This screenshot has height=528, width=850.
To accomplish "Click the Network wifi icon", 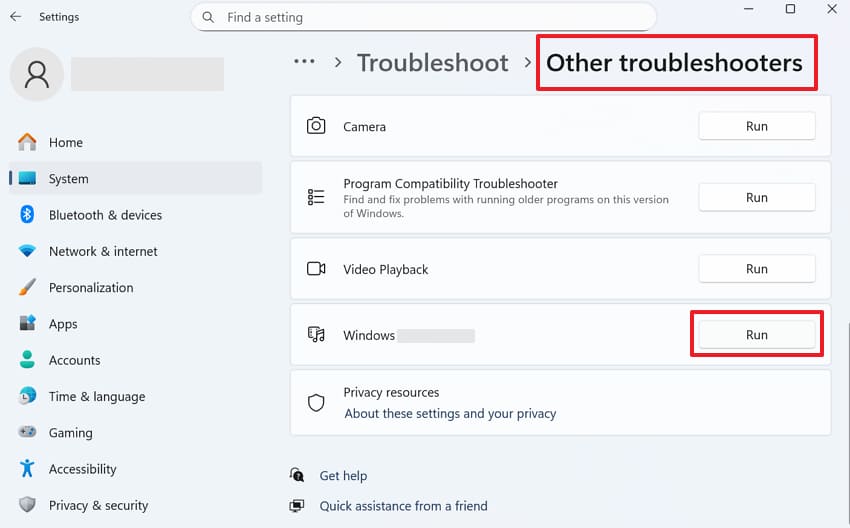I will pyautogui.click(x=27, y=251).
